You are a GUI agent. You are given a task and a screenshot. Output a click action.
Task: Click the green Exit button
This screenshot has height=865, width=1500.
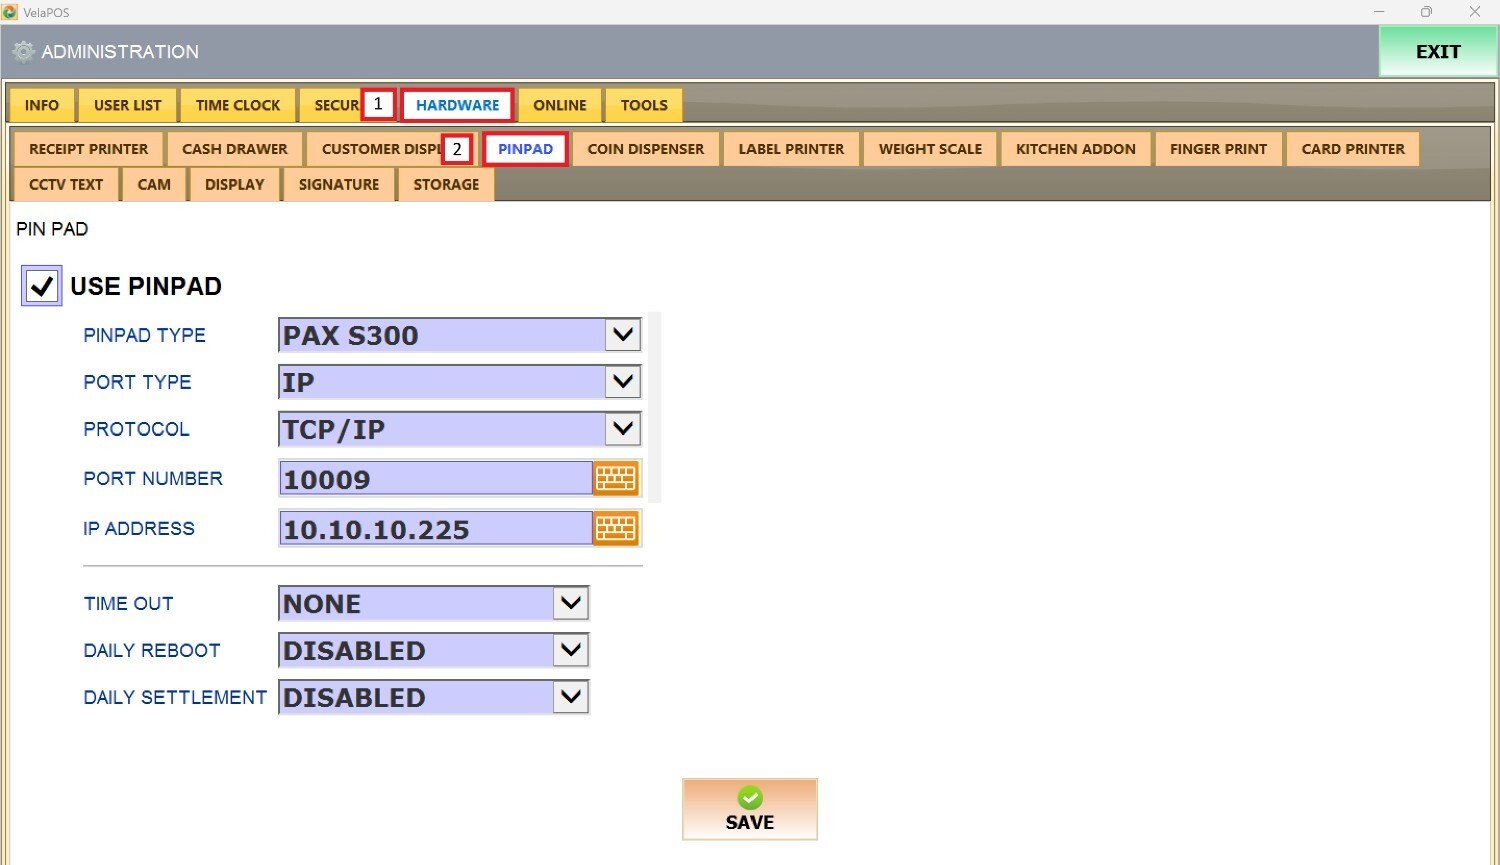click(x=1437, y=52)
